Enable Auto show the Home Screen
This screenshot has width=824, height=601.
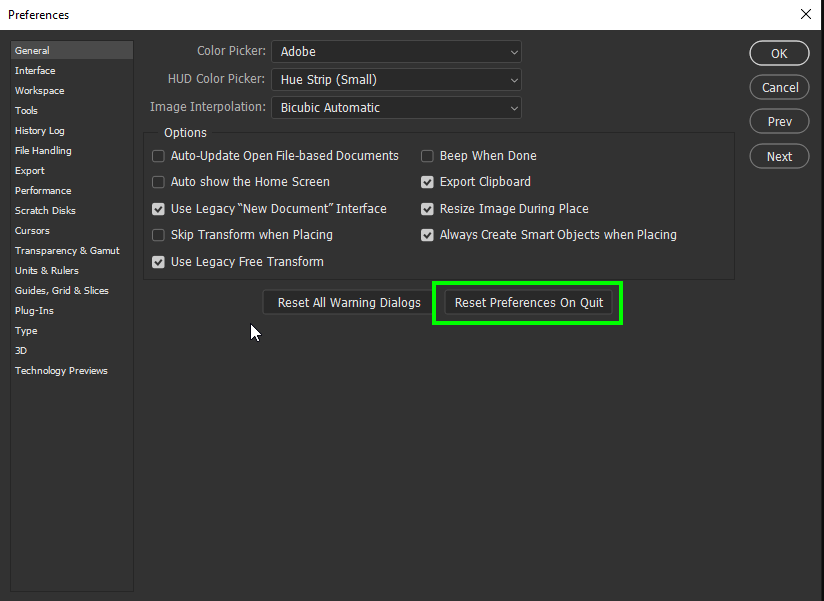[157, 182]
